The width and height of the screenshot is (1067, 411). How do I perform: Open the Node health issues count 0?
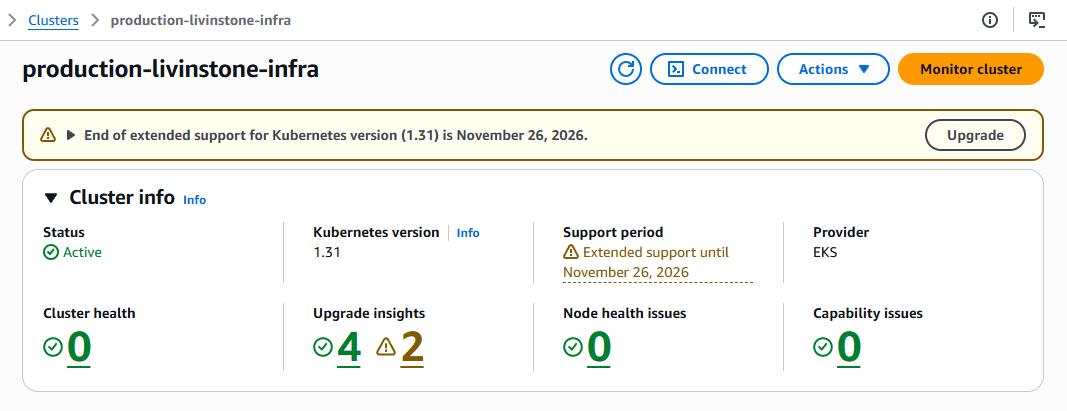pyautogui.click(x=599, y=347)
